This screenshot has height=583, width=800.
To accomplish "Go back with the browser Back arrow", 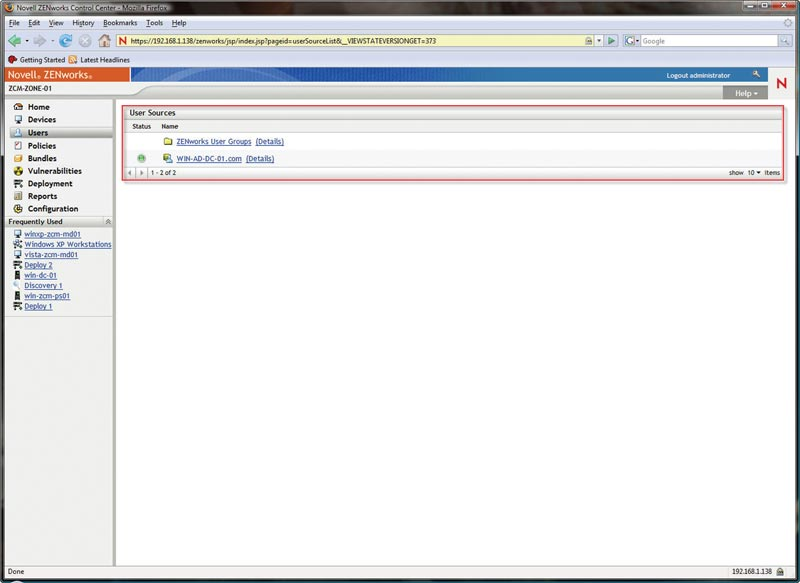I will [x=14, y=41].
